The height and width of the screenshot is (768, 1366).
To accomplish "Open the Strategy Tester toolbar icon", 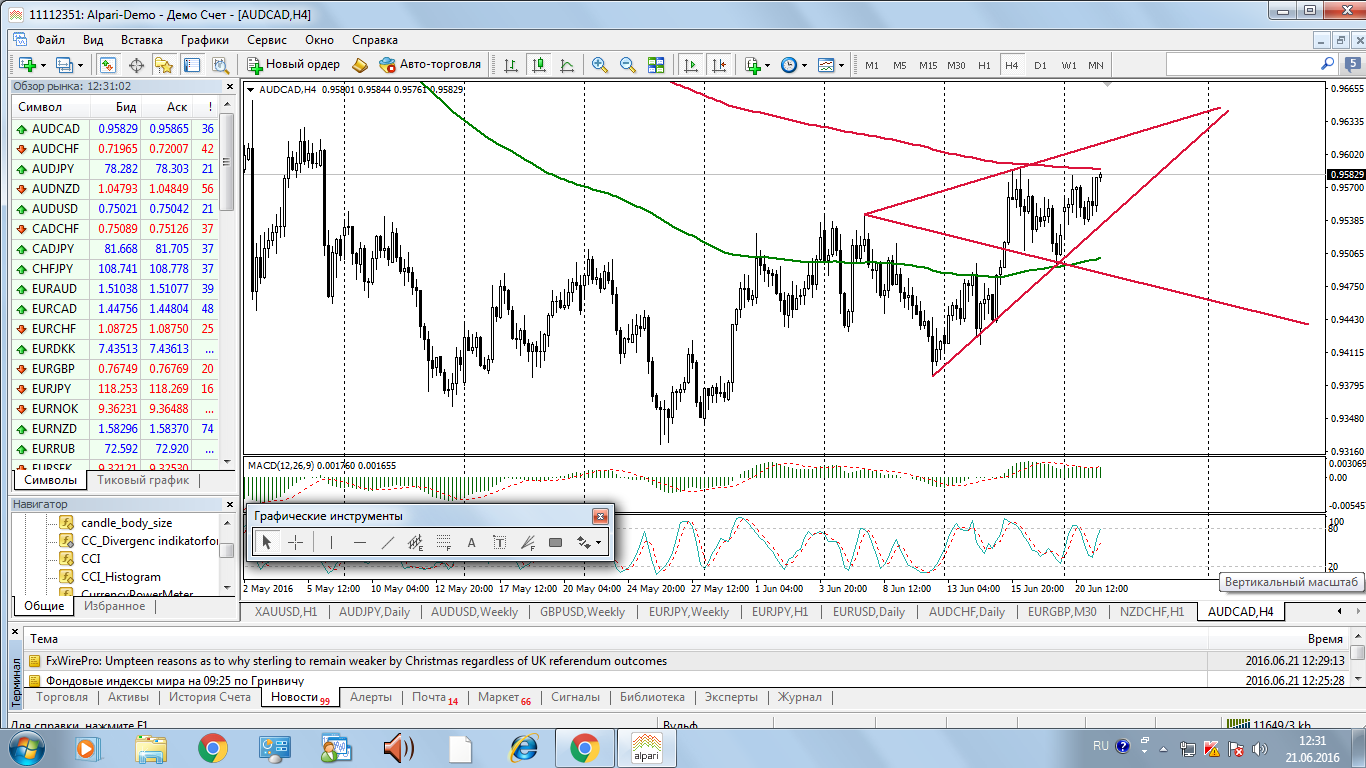I will coord(219,65).
